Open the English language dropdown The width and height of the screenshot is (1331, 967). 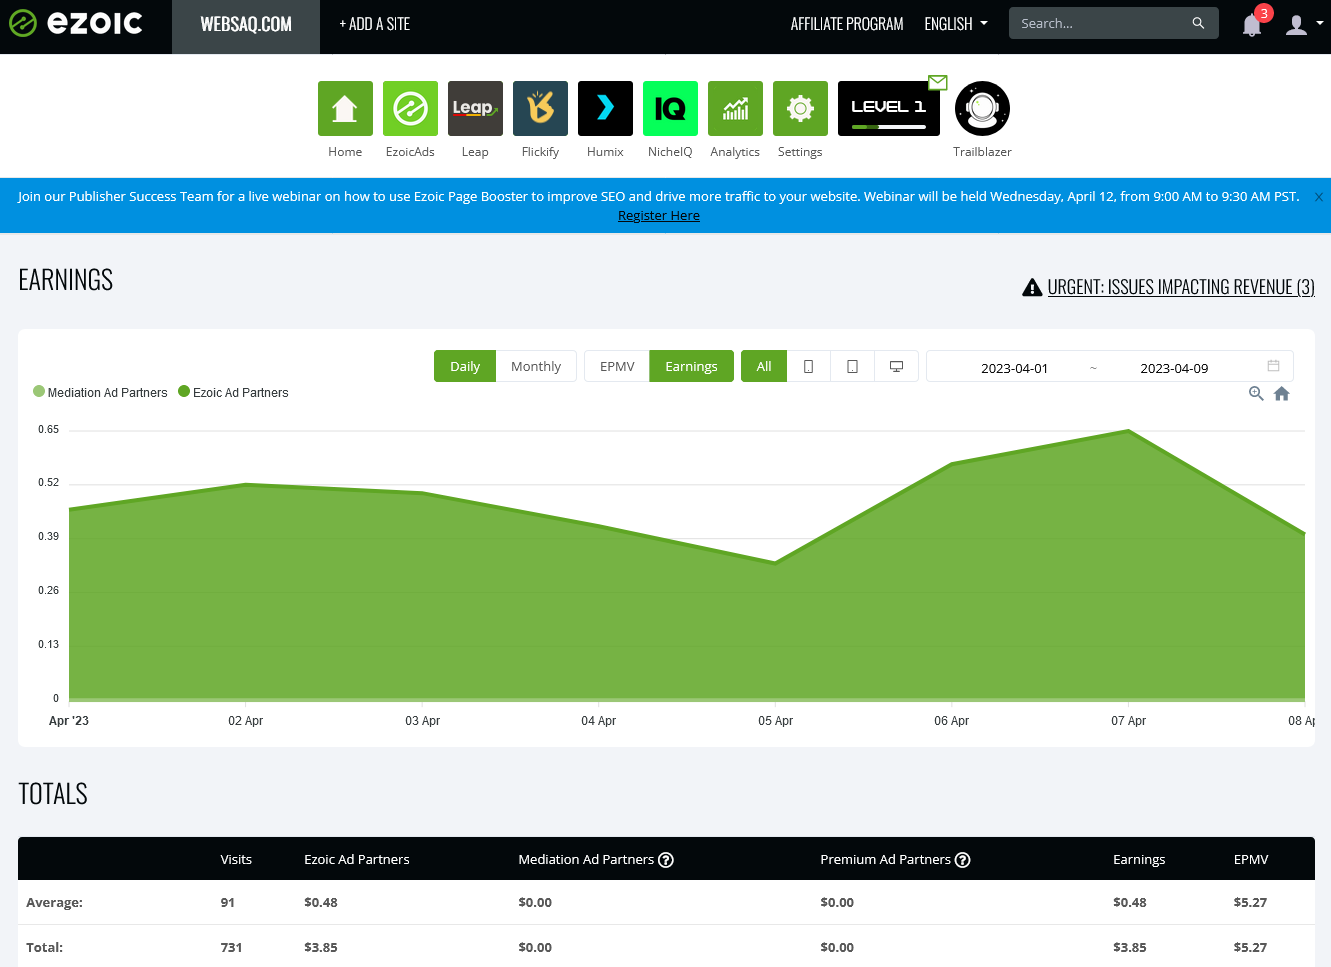[956, 24]
